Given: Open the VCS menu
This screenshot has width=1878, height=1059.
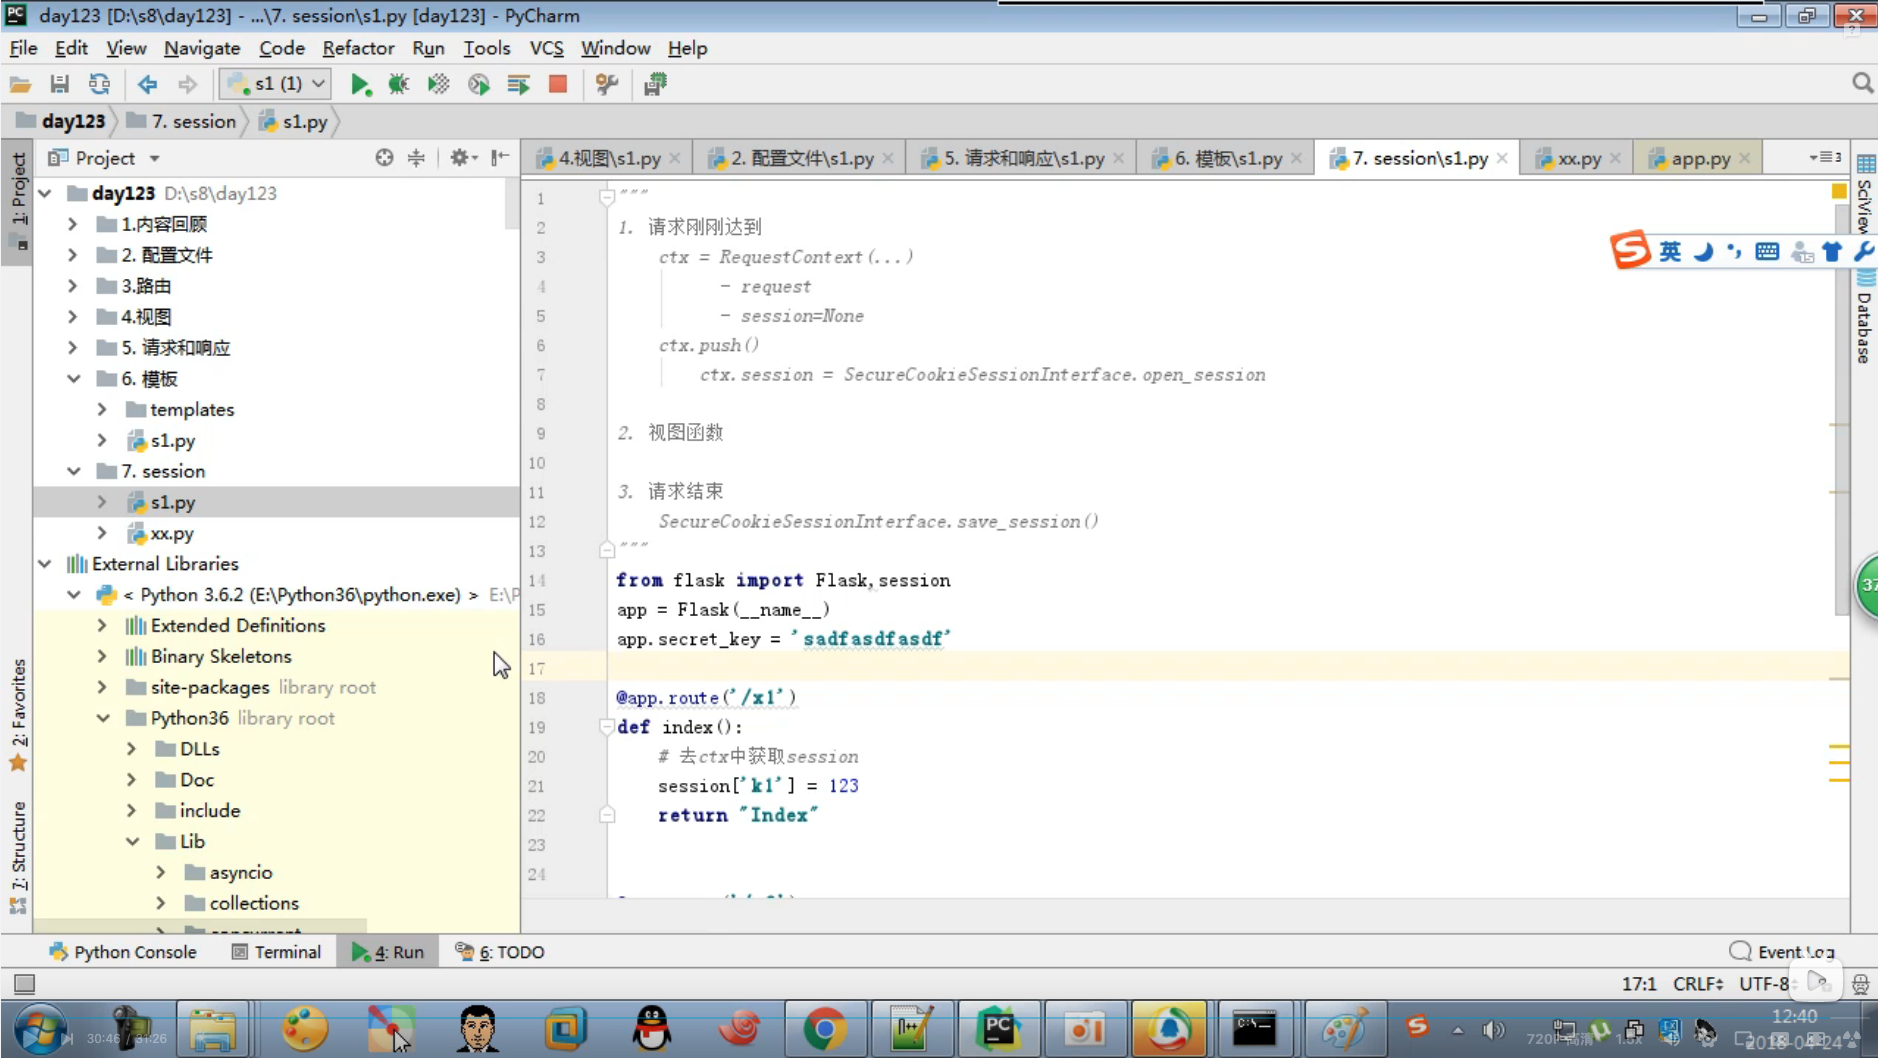Looking at the screenshot, I should point(546,48).
